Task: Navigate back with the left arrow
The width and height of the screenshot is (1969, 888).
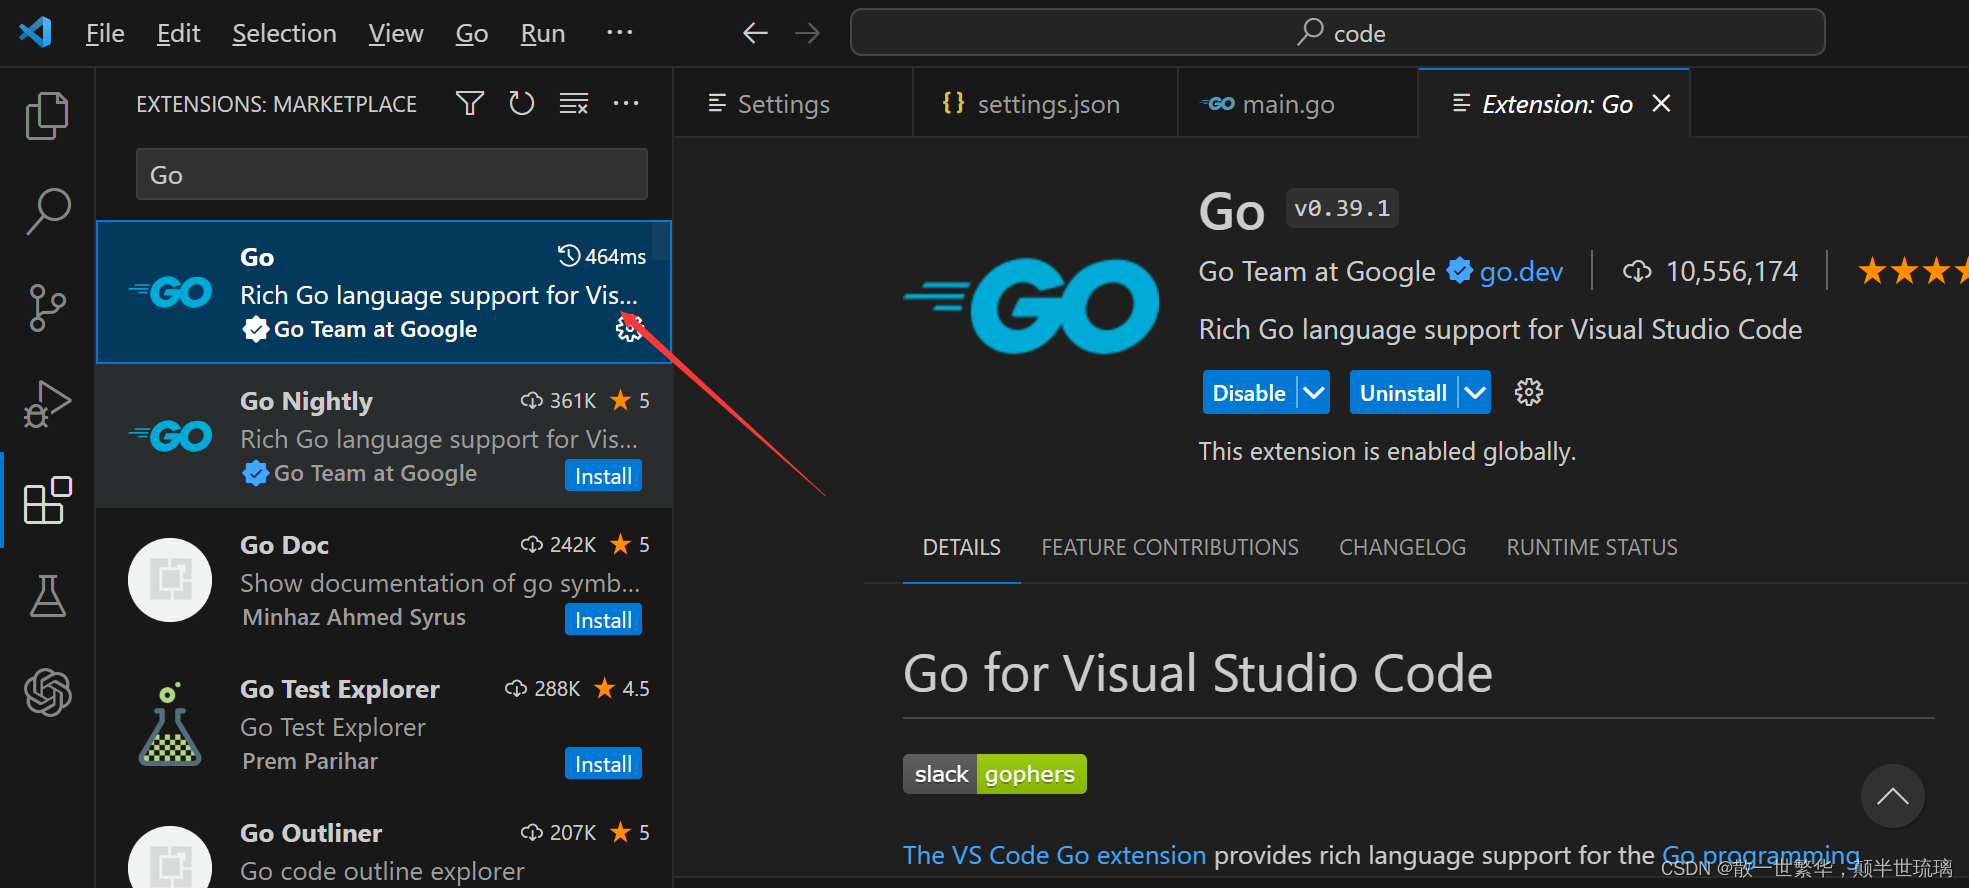Action: 755,33
